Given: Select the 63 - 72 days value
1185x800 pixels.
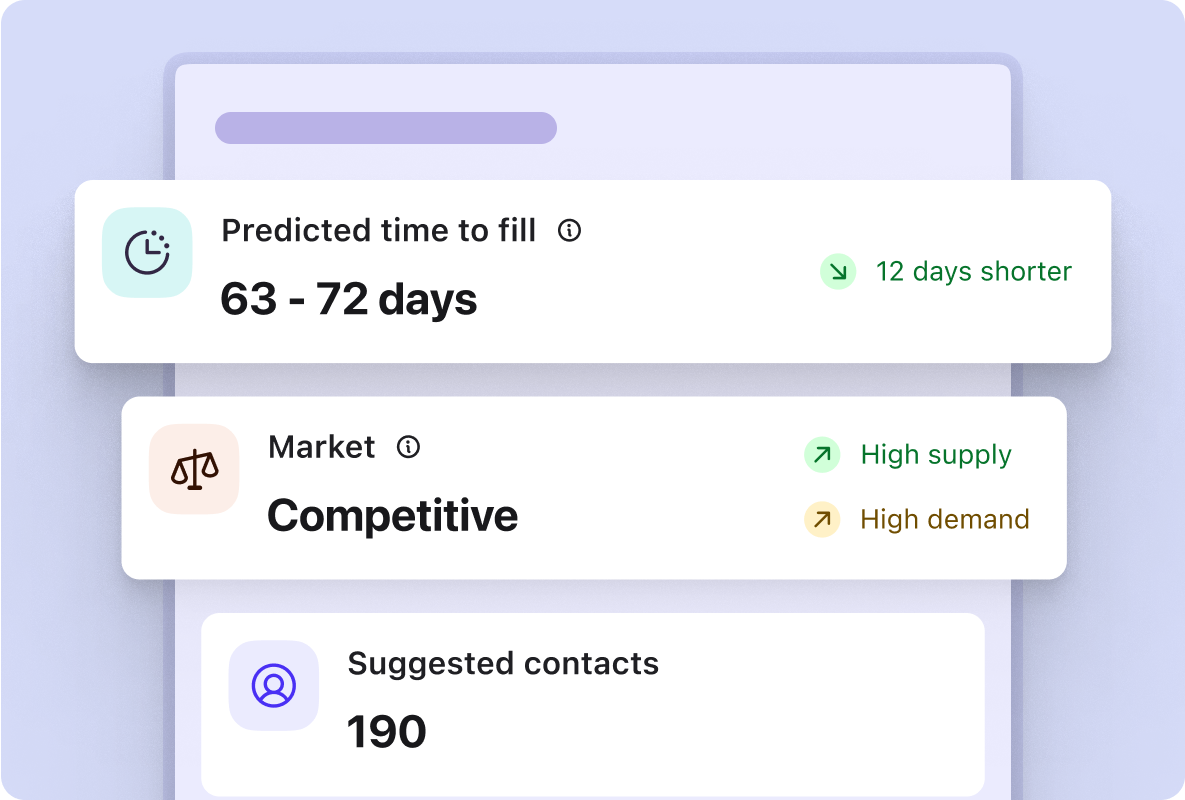Looking at the screenshot, I should (x=348, y=298).
